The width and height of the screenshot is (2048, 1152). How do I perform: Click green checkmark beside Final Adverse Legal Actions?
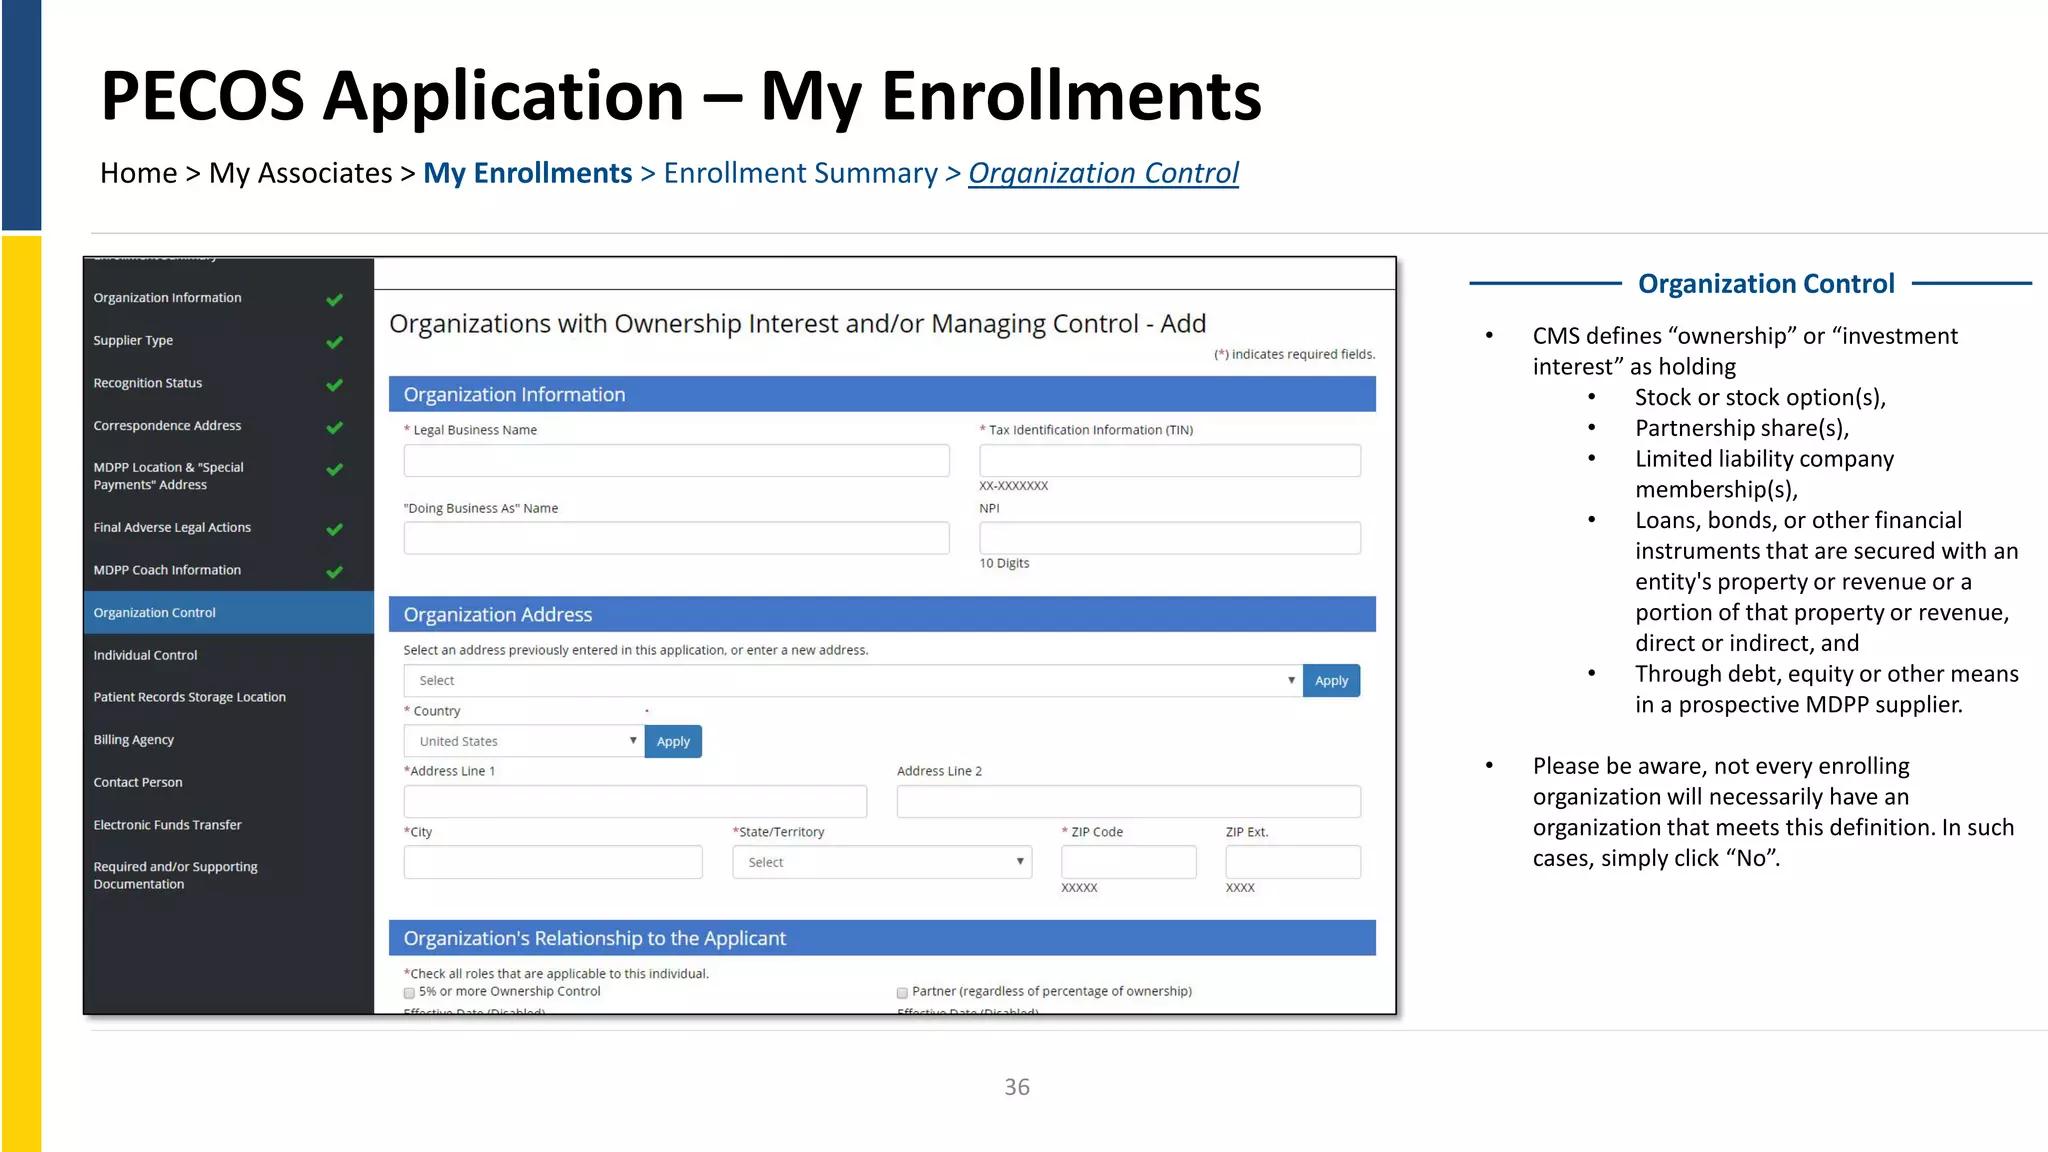[x=334, y=529]
